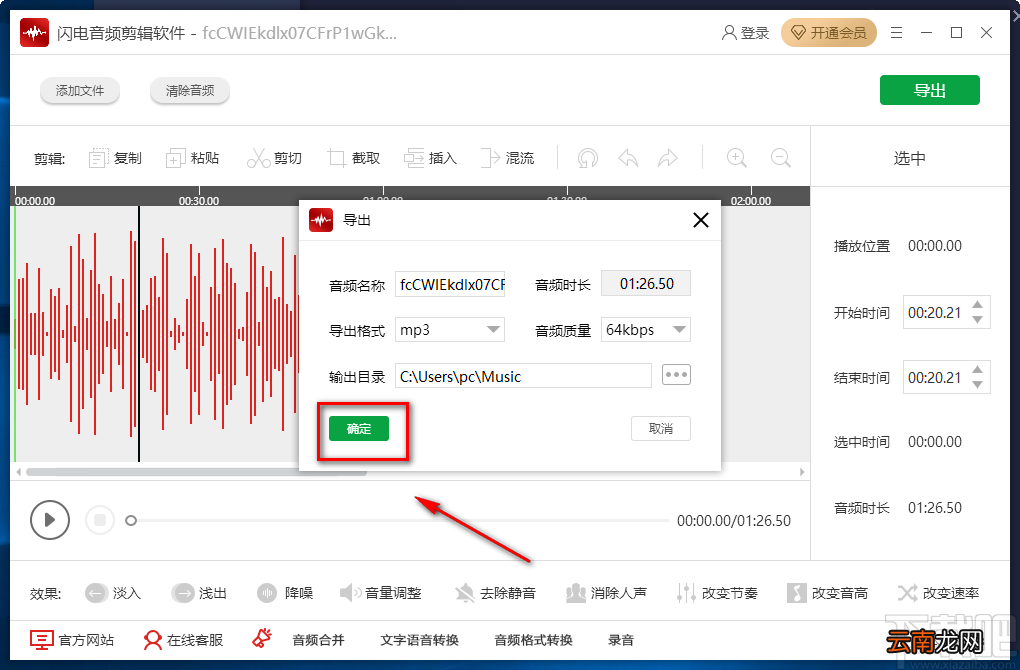Expand the export format (mp3) dropdown
Viewport: 1020px width, 670px height.
click(494, 330)
